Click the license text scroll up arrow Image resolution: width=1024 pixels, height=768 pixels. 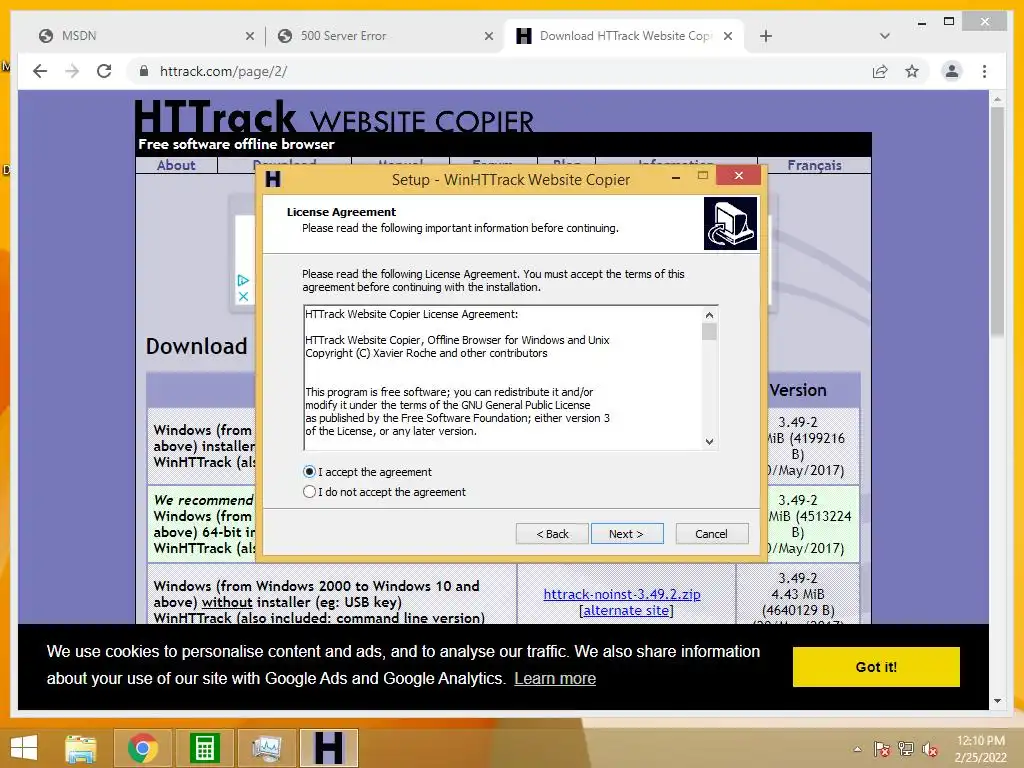click(709, 315)
